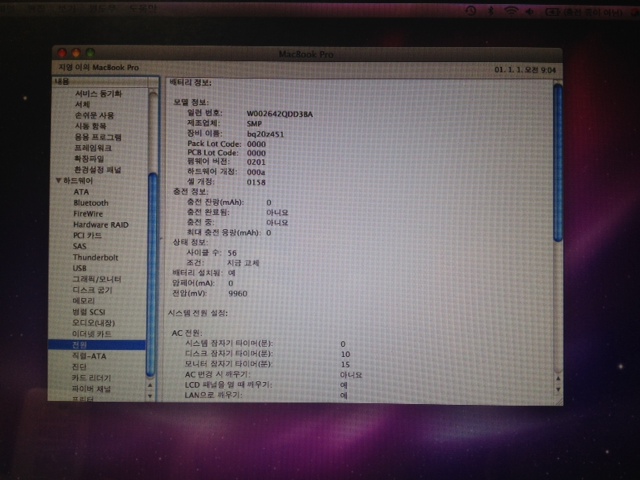Screen dimensions: 640x480
Task: Click the battery info pane vertical scrollbar
Action: (x=557, y=160)
